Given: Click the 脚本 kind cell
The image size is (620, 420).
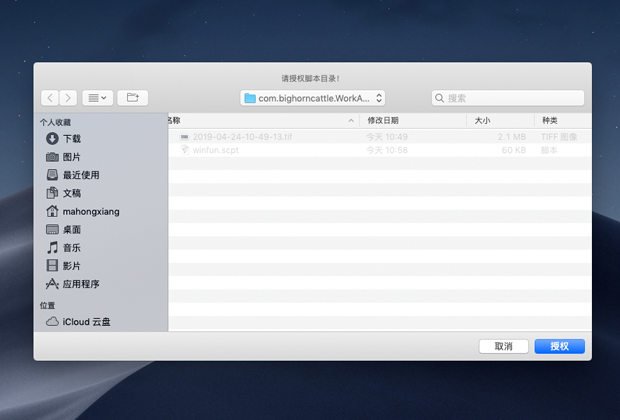Looking at the screenshot, I should click(x=549, y=150).
